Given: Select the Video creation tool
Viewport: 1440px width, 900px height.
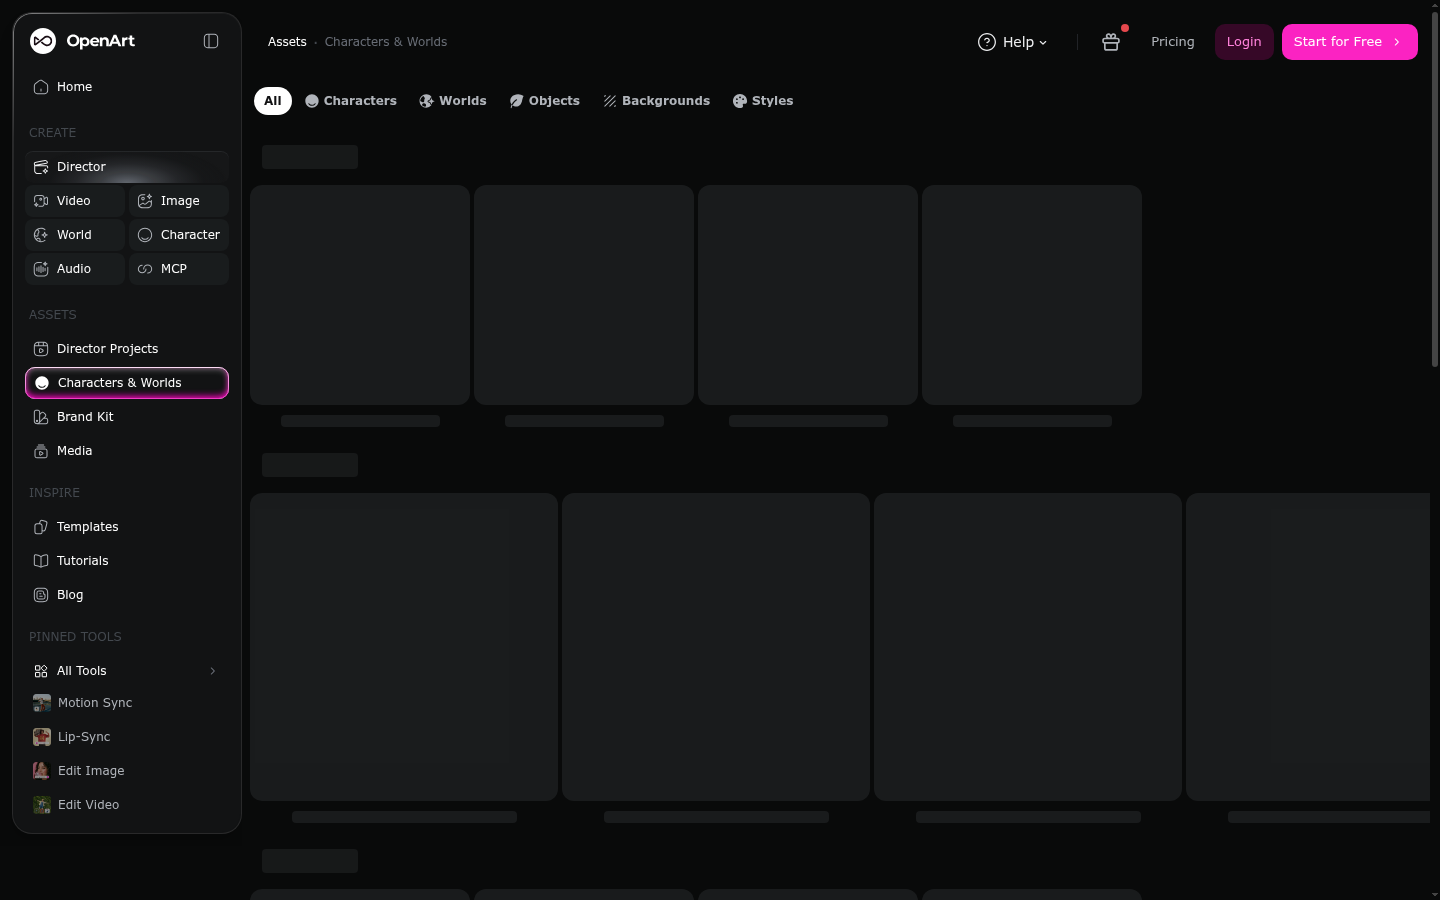Looking at the screenshot, I should tap(75, 201).
